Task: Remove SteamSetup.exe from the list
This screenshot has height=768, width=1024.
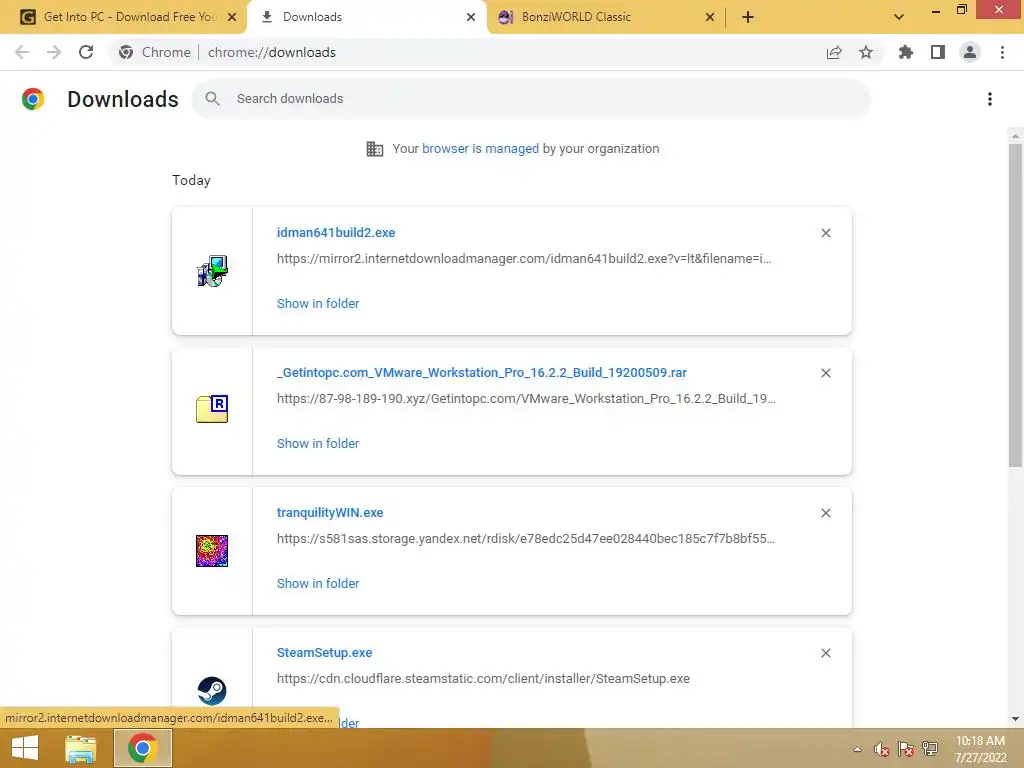Action: click(x=825, y=653)
